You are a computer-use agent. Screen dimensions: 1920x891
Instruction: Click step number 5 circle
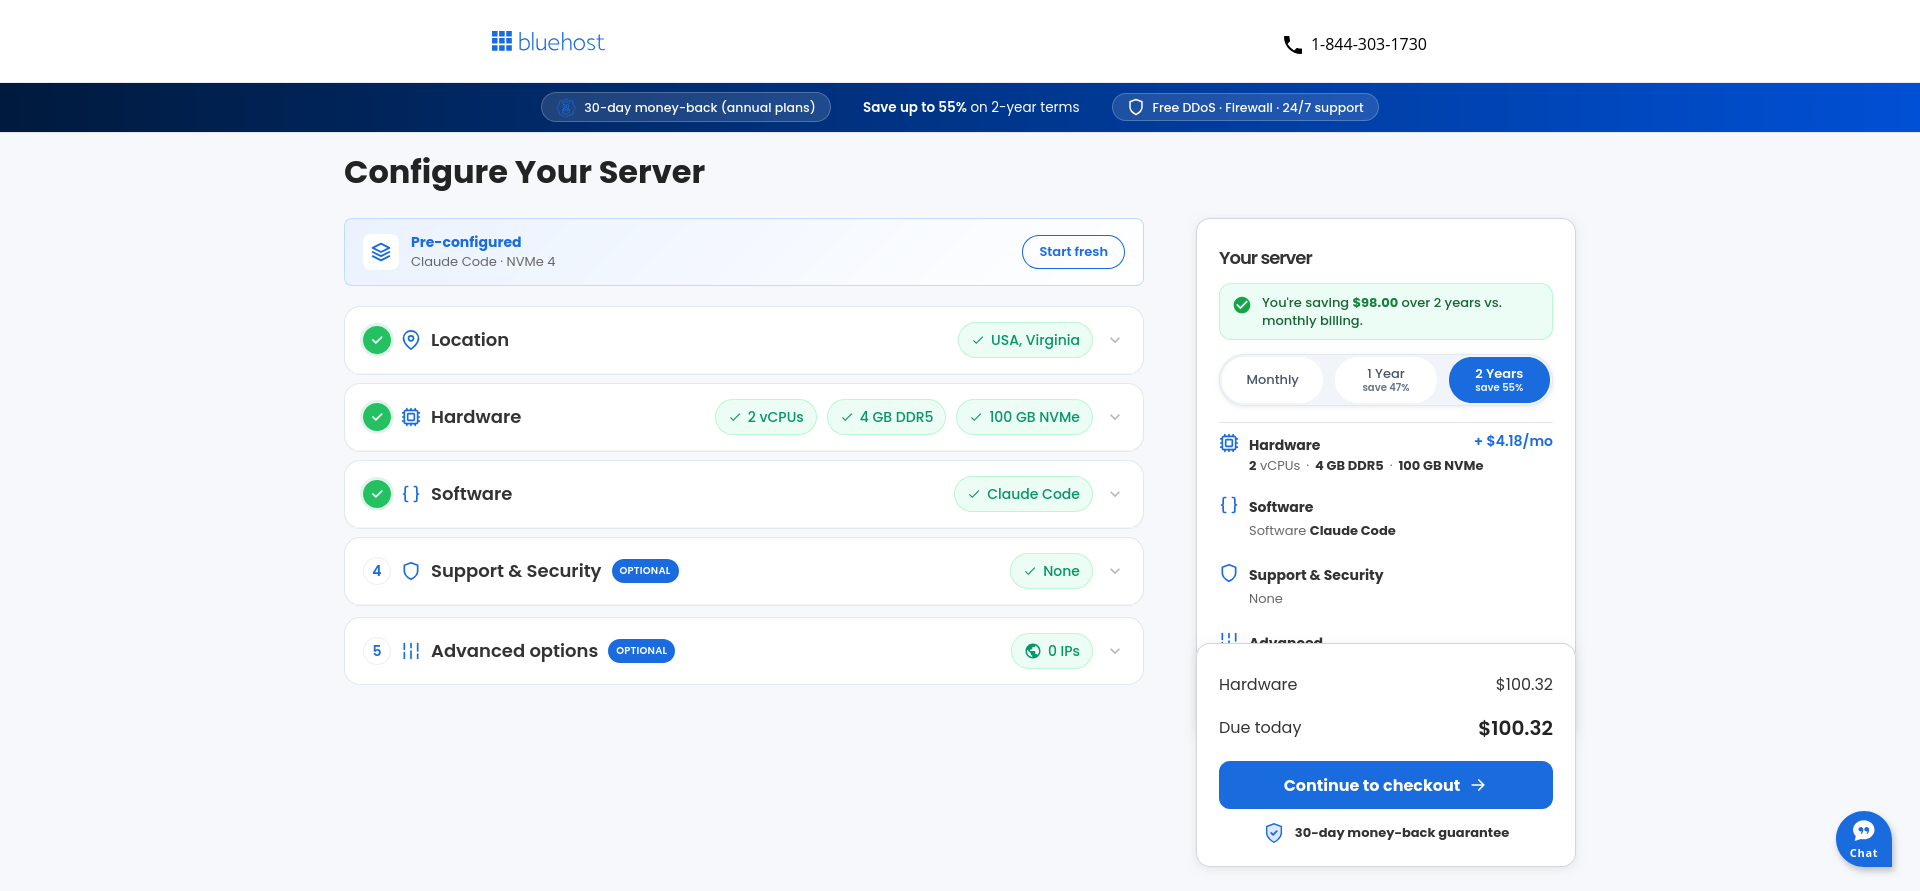tap(377, 651)
